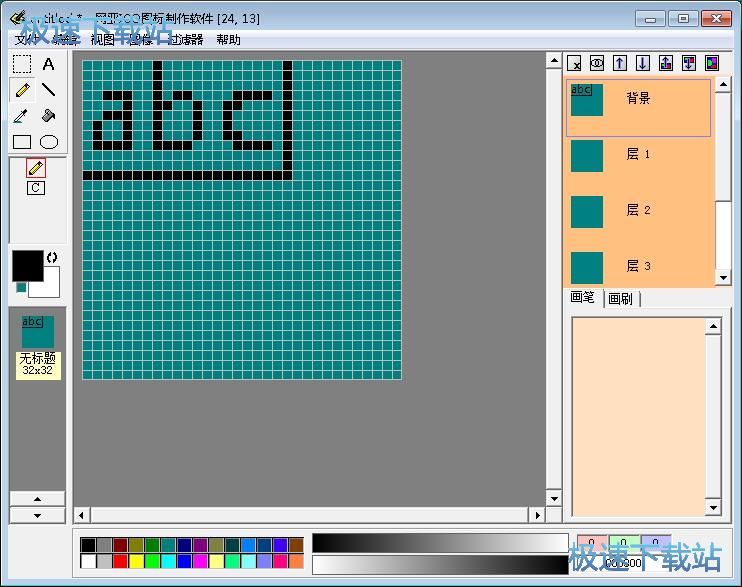Click the red channel value field
This screenshot has width=742, height=587.
pos(592,543)
